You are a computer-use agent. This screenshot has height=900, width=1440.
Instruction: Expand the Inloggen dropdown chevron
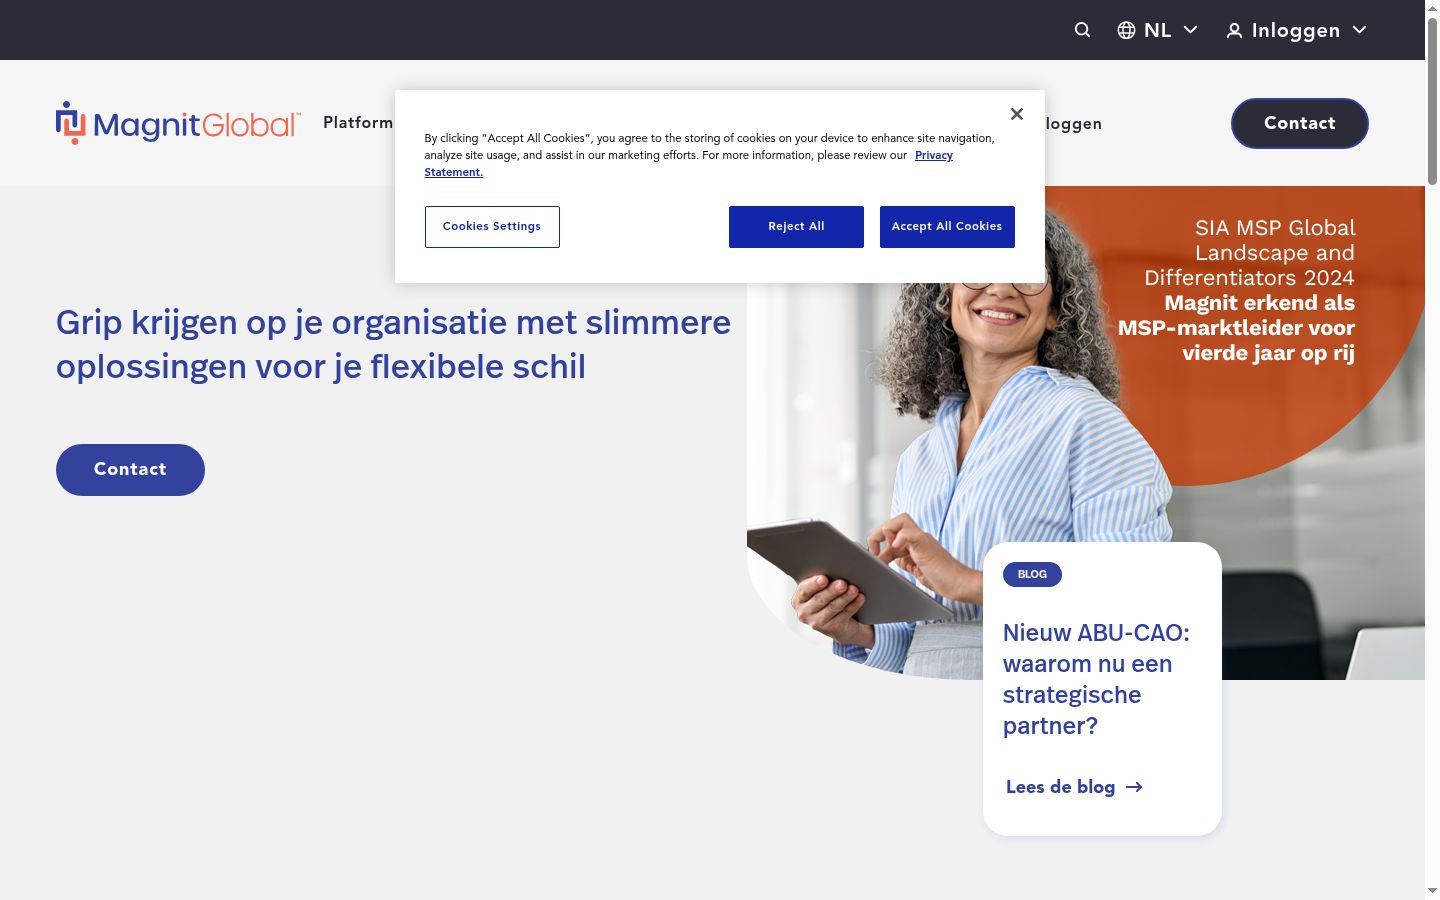(x=1359, y=30)
